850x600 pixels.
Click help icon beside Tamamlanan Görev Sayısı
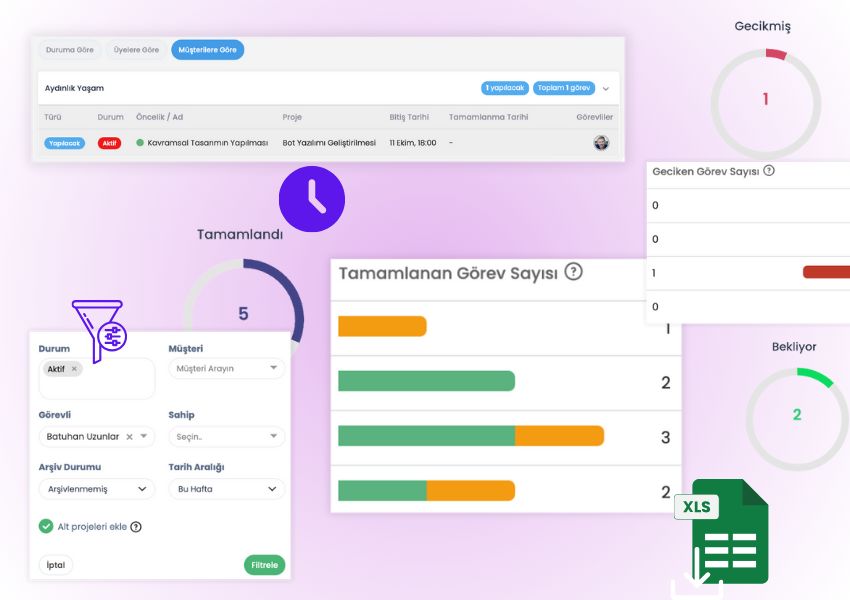coord(573,272)
